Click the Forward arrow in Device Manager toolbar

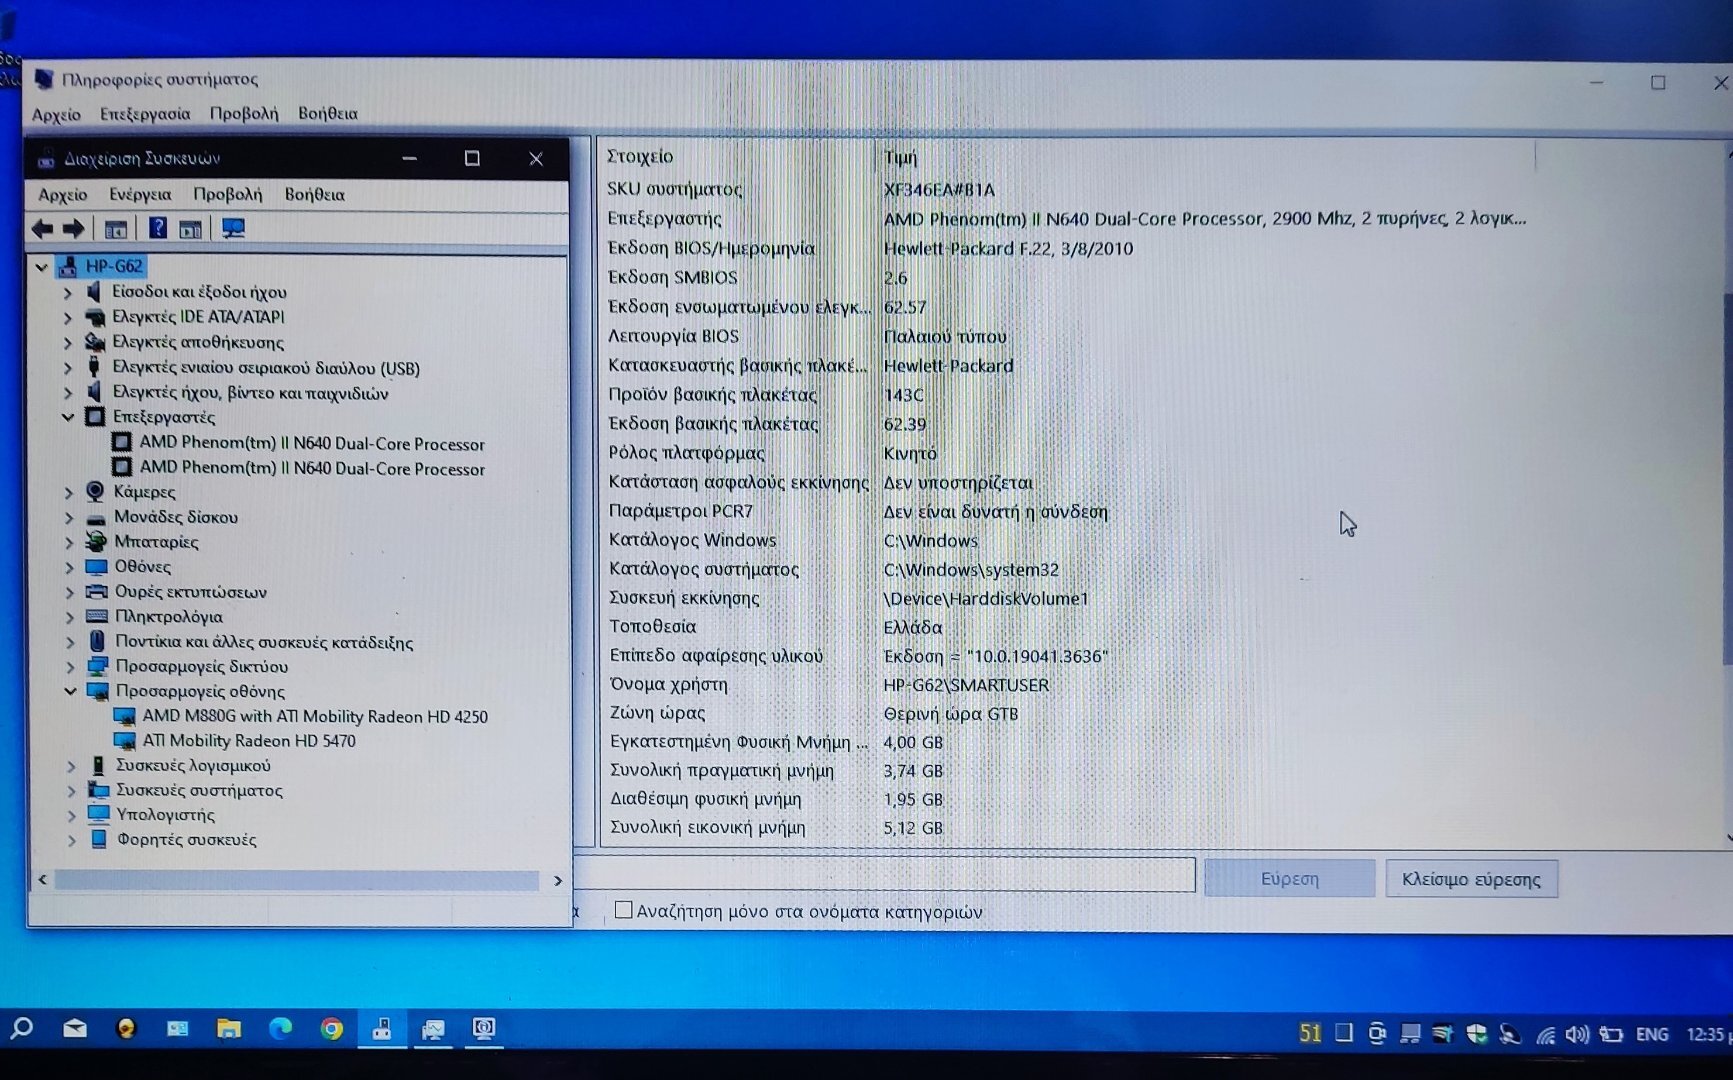pyautogui.click(x=73, y=229)
